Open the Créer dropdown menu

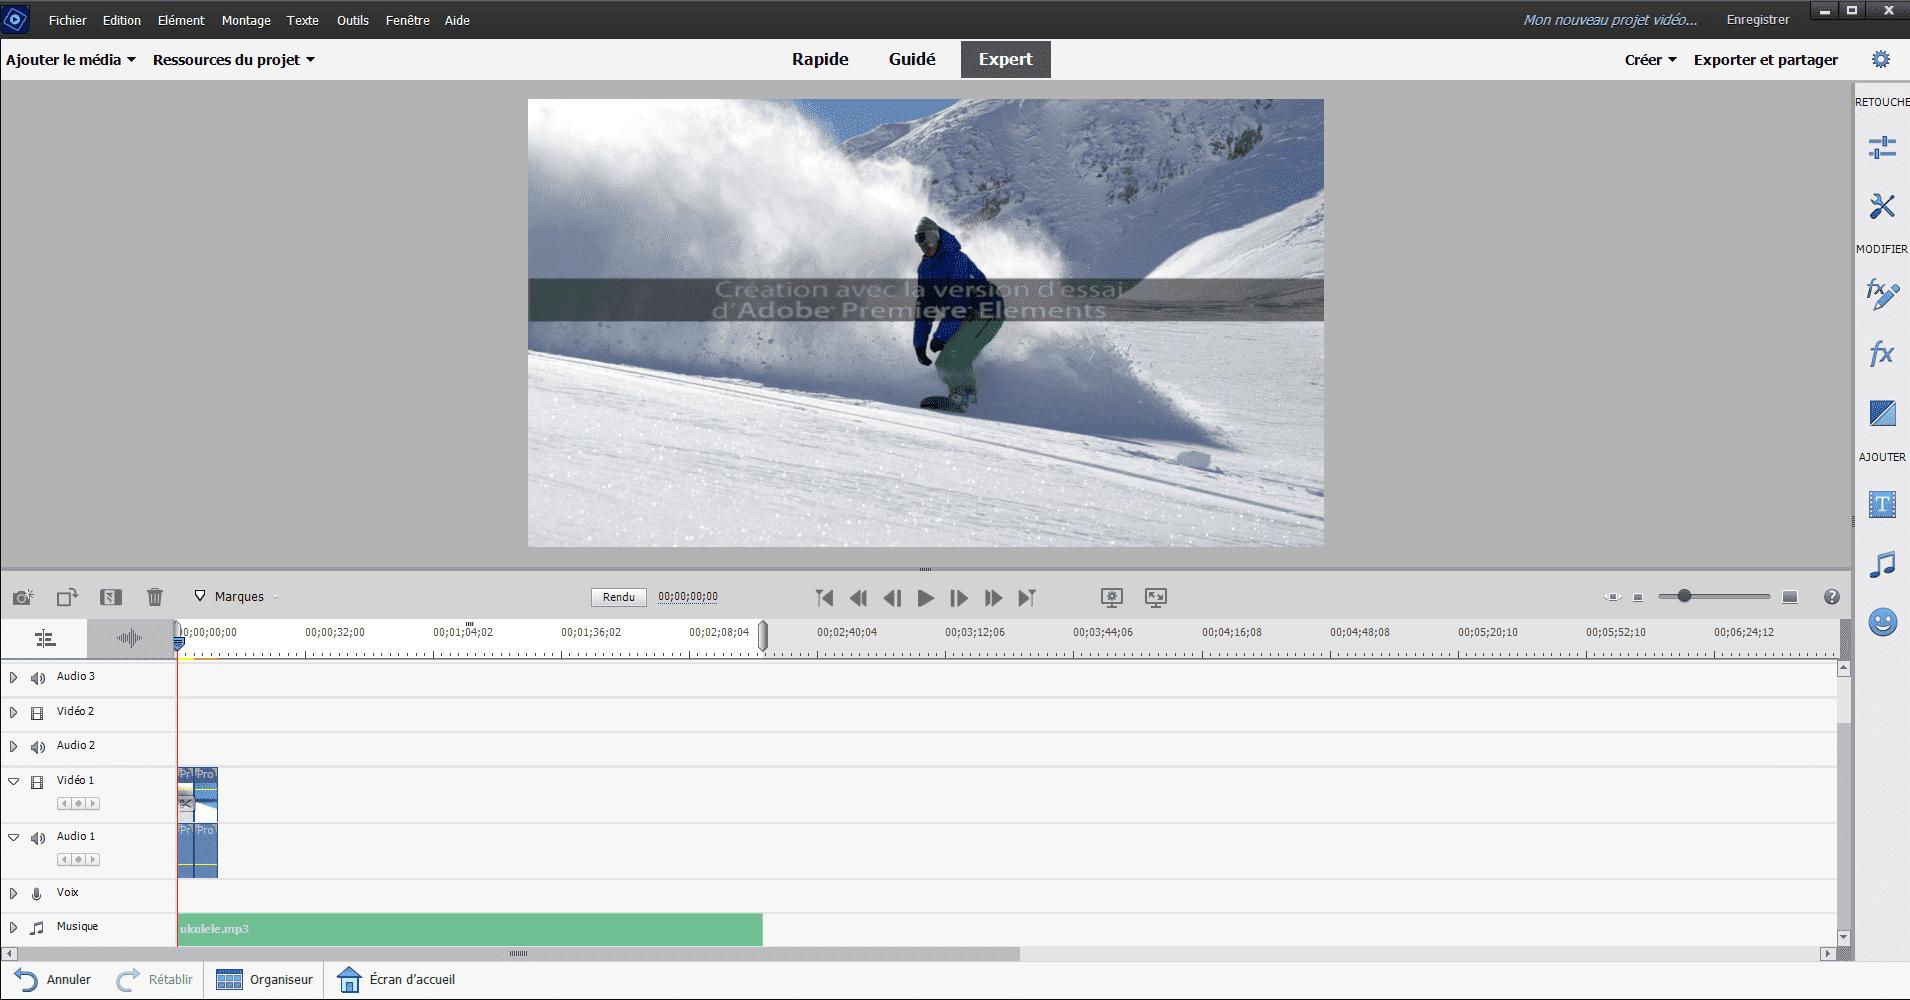coord(1649,60)
